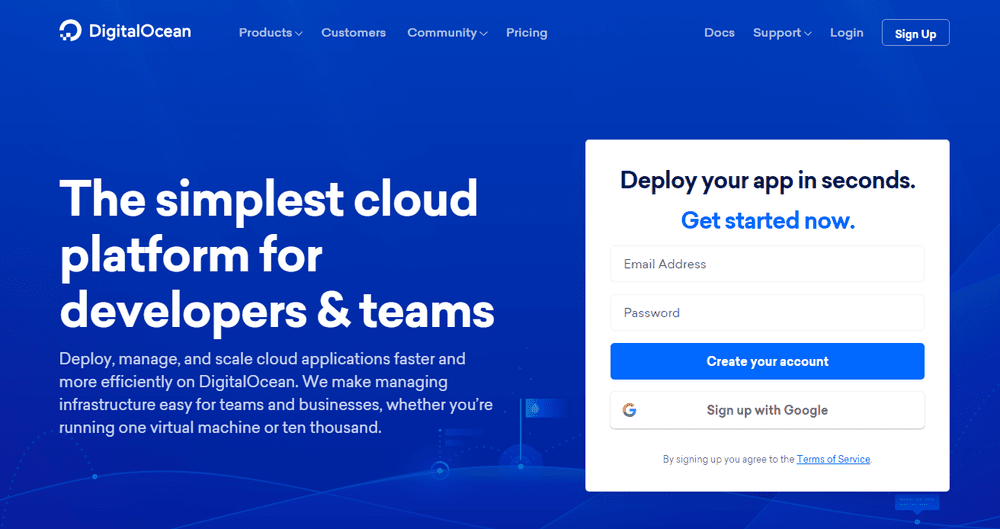Click 'Deploy your app in seconds.' heading
The image size is (1000, 529).
[768, 180]
